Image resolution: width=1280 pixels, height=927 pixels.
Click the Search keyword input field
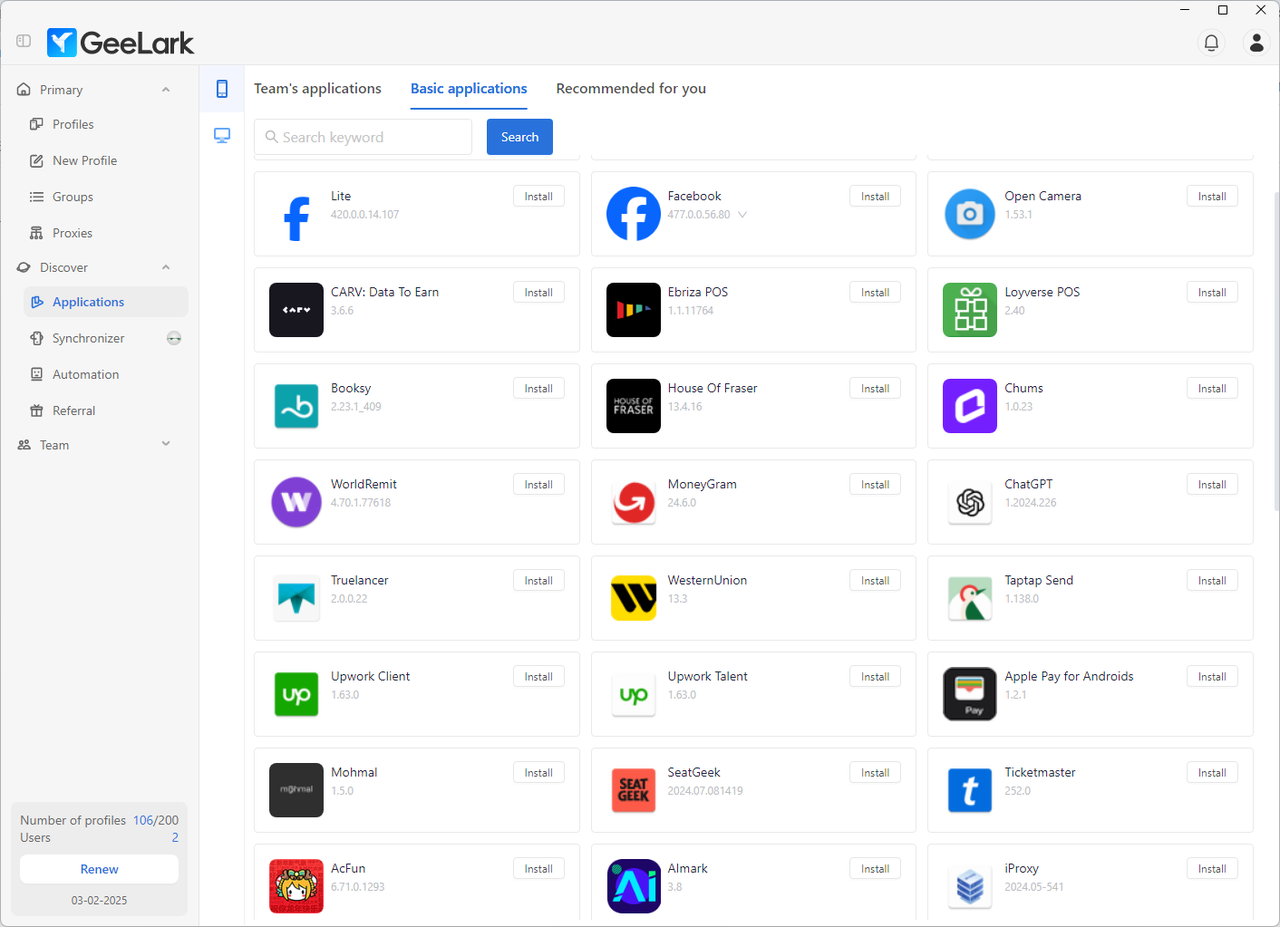tap(363, 137)
